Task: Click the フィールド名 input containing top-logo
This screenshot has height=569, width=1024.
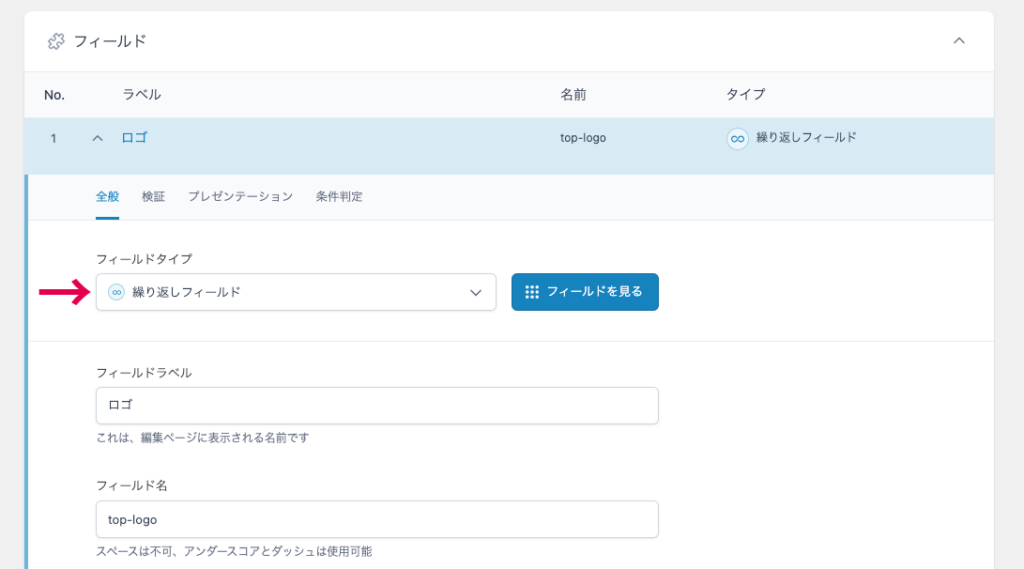Action: coord(376,519)
